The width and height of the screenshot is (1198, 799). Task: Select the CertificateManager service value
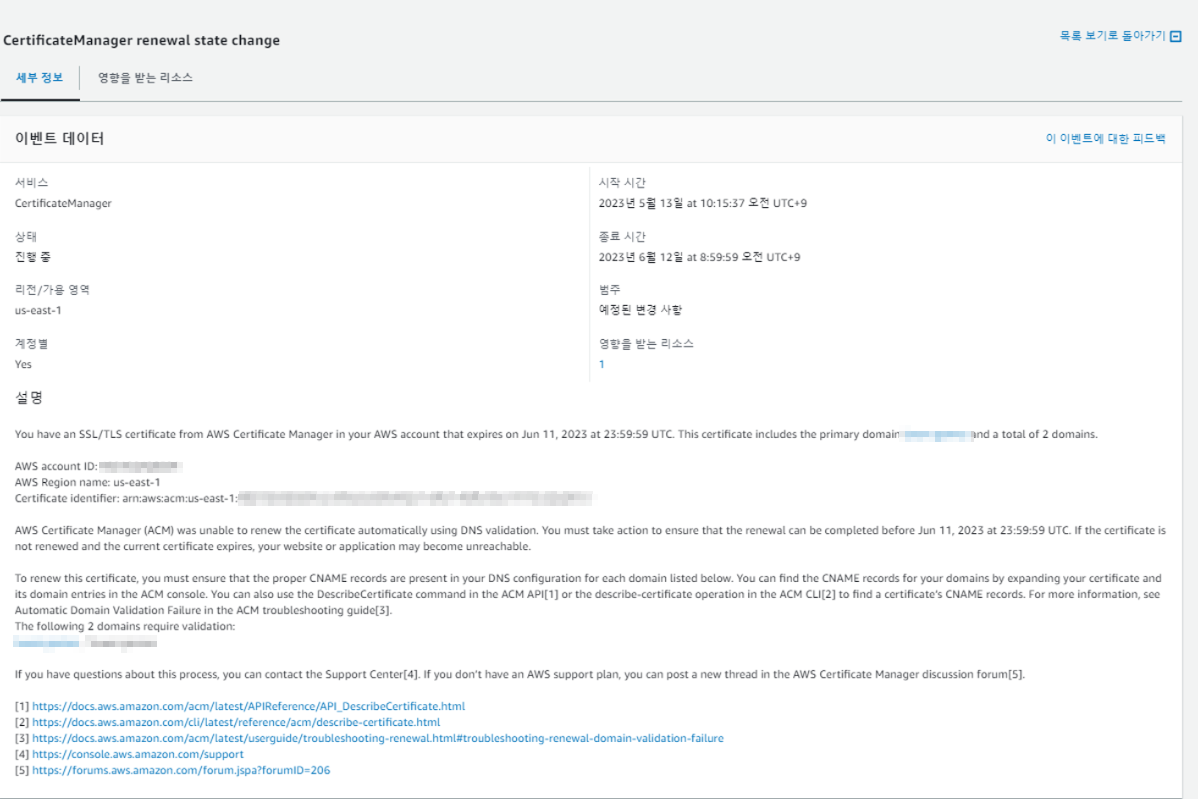coord(63,203)
